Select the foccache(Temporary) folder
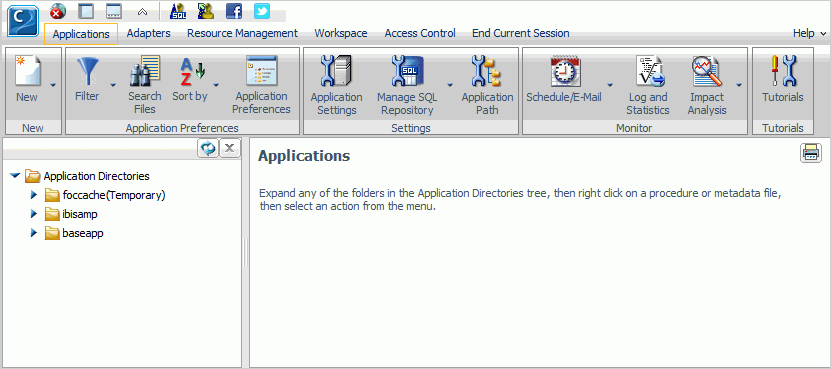831x369 pixels. [x=105, y=195]
